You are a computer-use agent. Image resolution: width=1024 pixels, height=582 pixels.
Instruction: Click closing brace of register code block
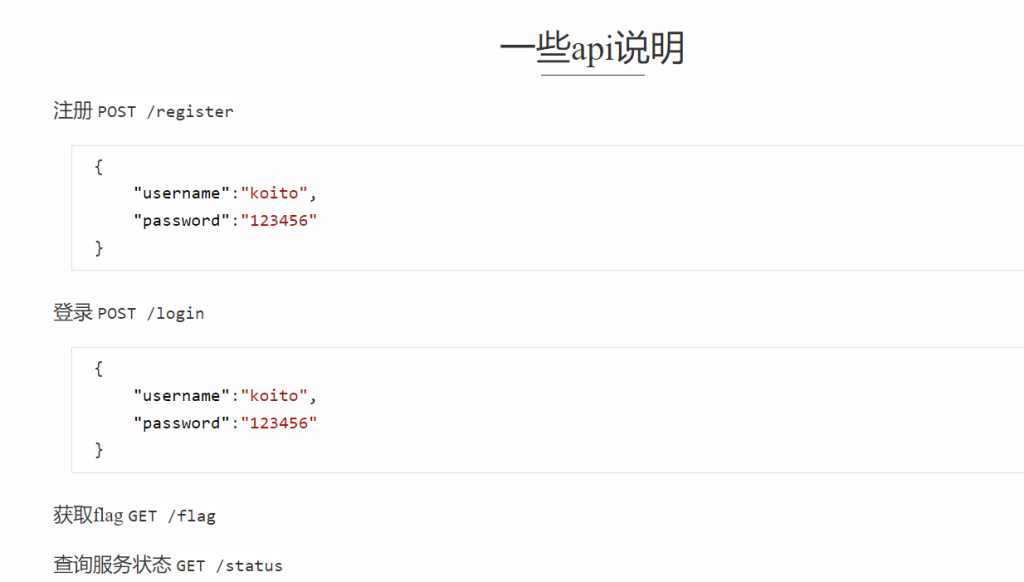pos(99,248)
